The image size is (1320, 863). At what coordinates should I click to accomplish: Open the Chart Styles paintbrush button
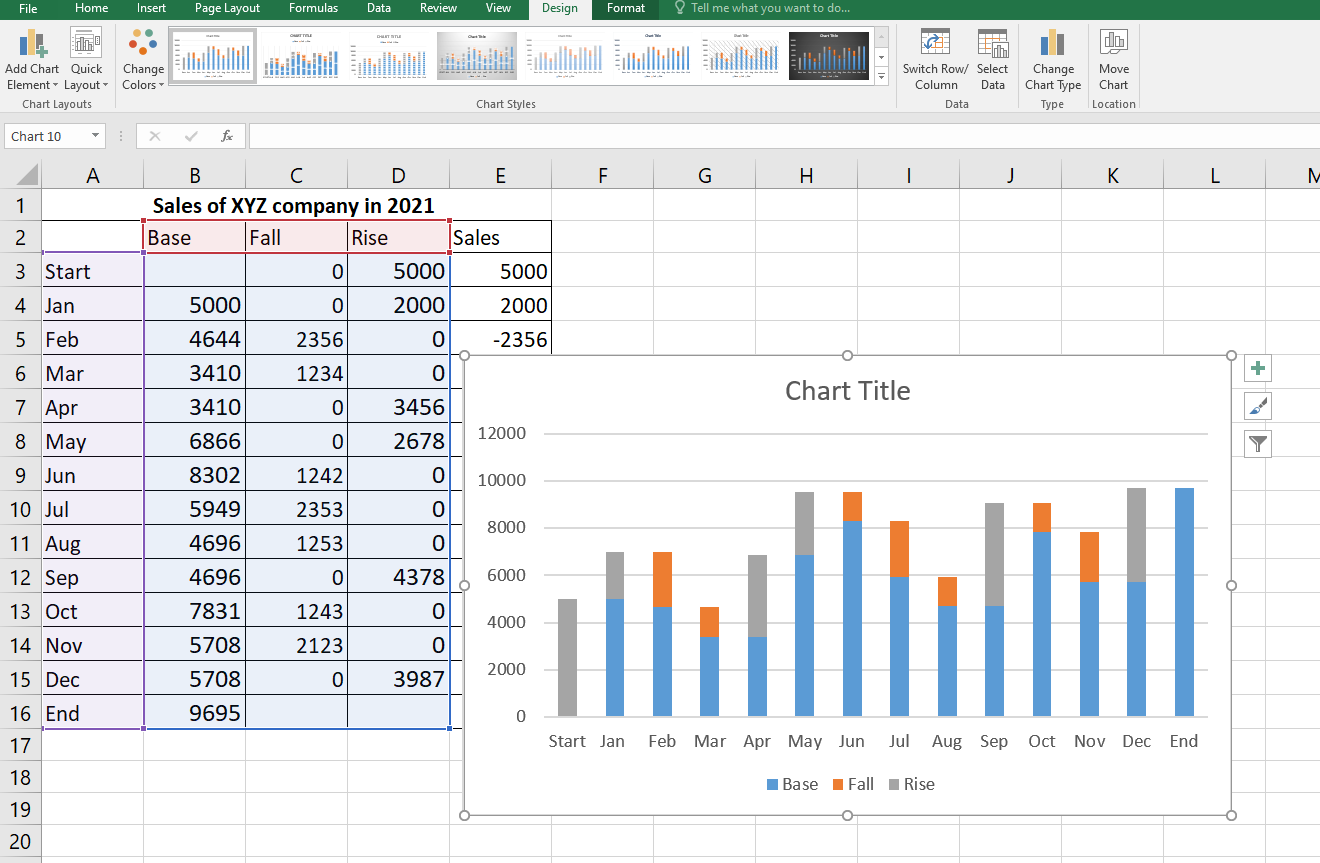click(x=1258, y=406)
